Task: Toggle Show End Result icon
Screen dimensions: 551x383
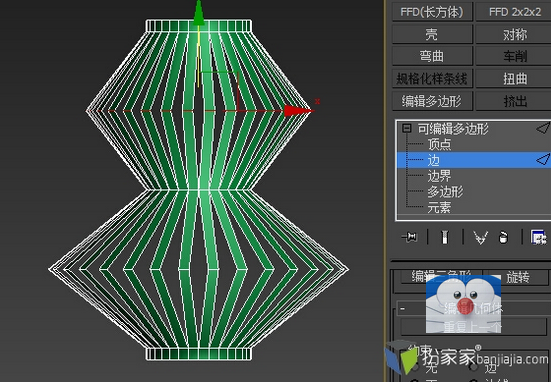Action: click(x=445, y=237)
